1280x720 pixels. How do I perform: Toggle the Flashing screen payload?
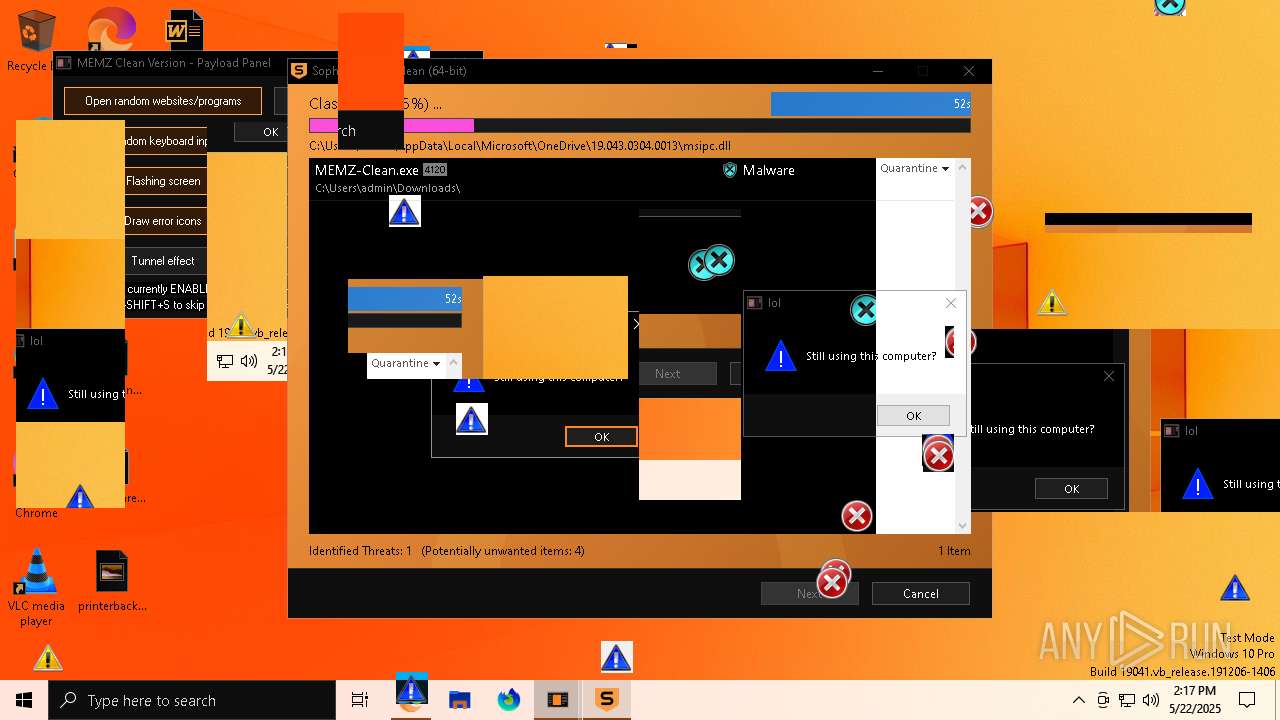(x=163, y=181)
